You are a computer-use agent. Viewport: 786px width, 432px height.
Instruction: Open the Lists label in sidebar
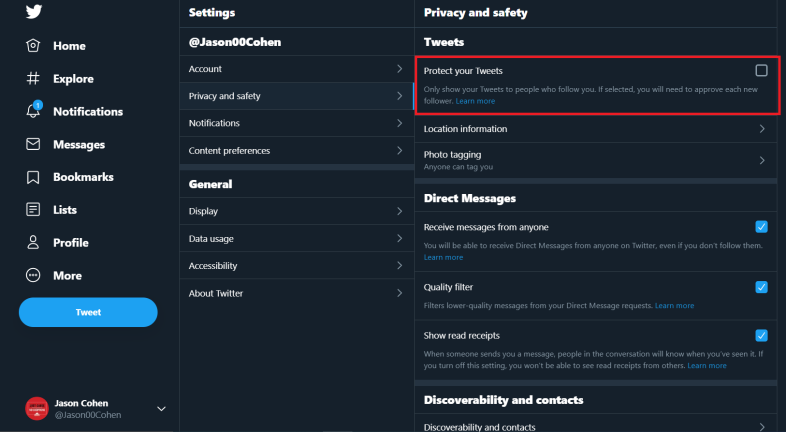pyautogui.click(x=65, y=210)
